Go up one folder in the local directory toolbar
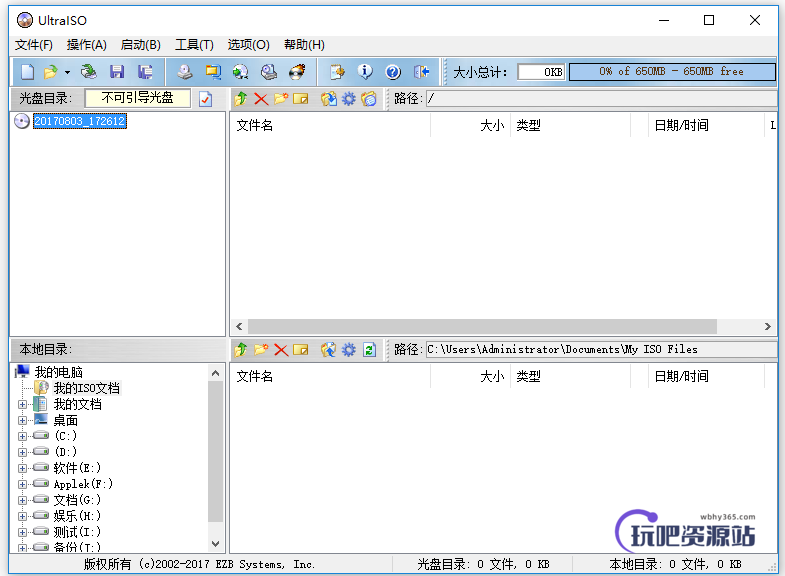The image size is (785, 576). (241, 349)
